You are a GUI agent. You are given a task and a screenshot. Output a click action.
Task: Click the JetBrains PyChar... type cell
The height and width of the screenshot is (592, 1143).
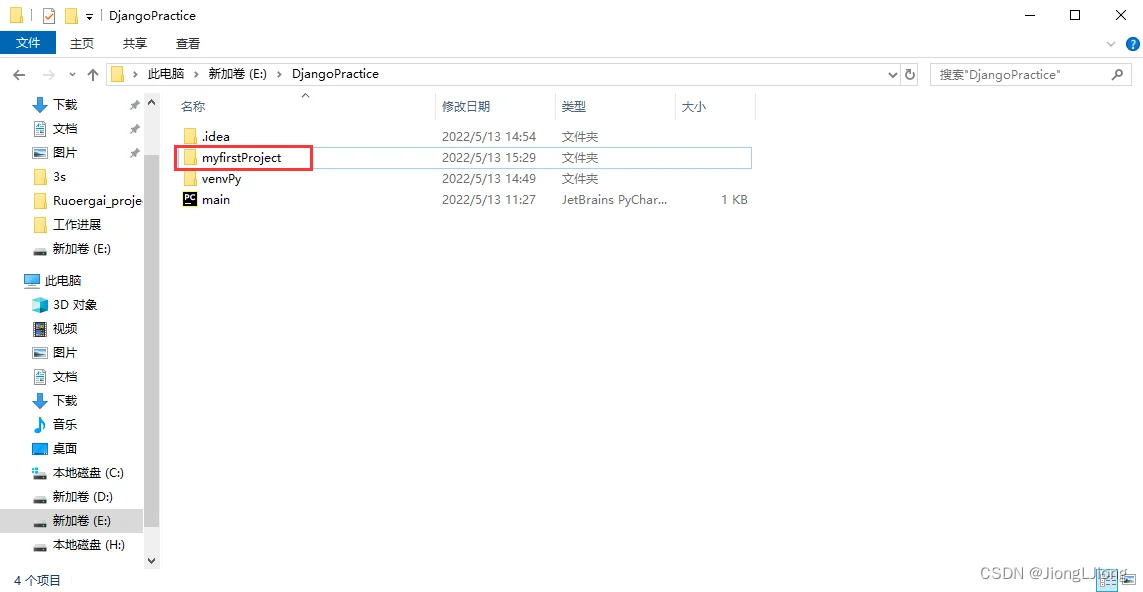614,200
